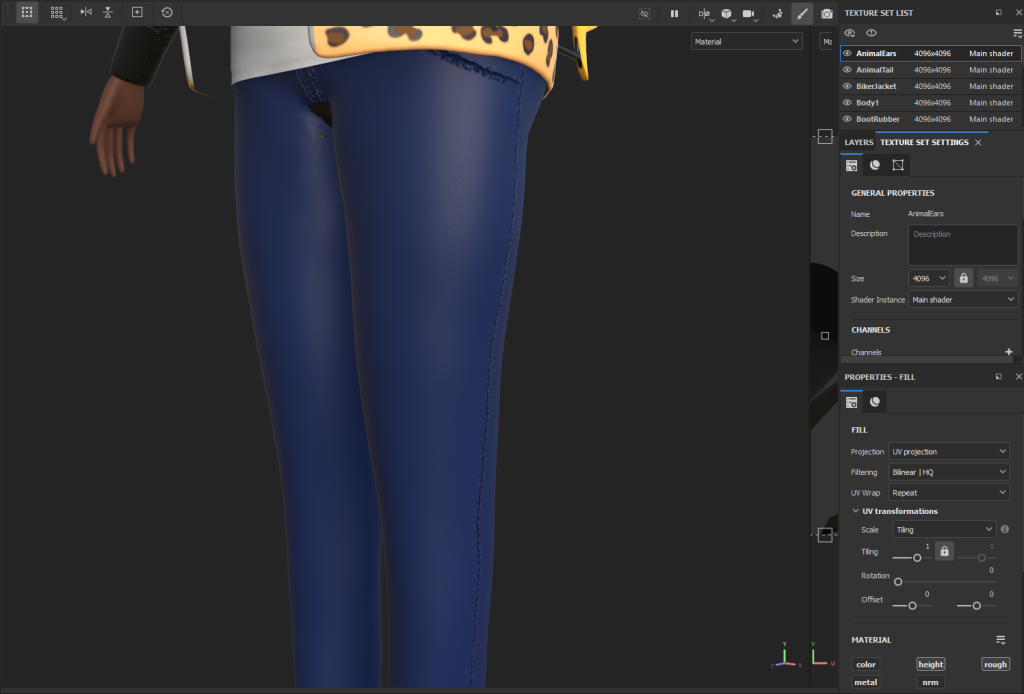Open the Material section options icon

1000,640
